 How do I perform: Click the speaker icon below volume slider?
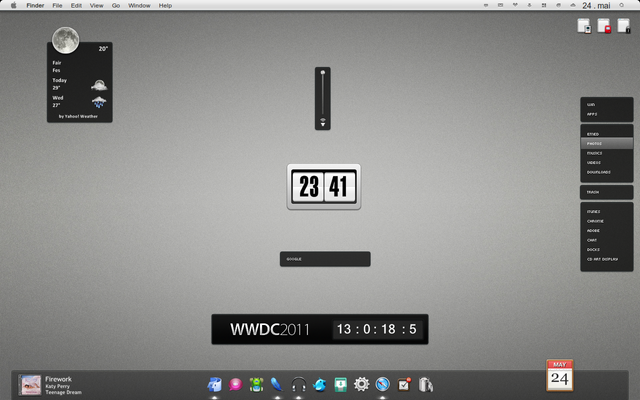pos(322,122)
